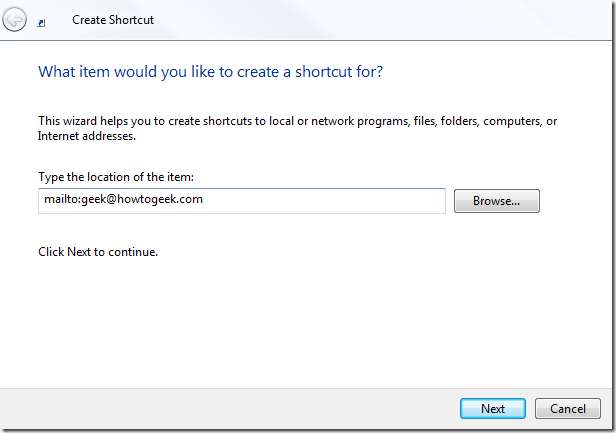Click the Create Shortcut window title

tap(113, 19)
